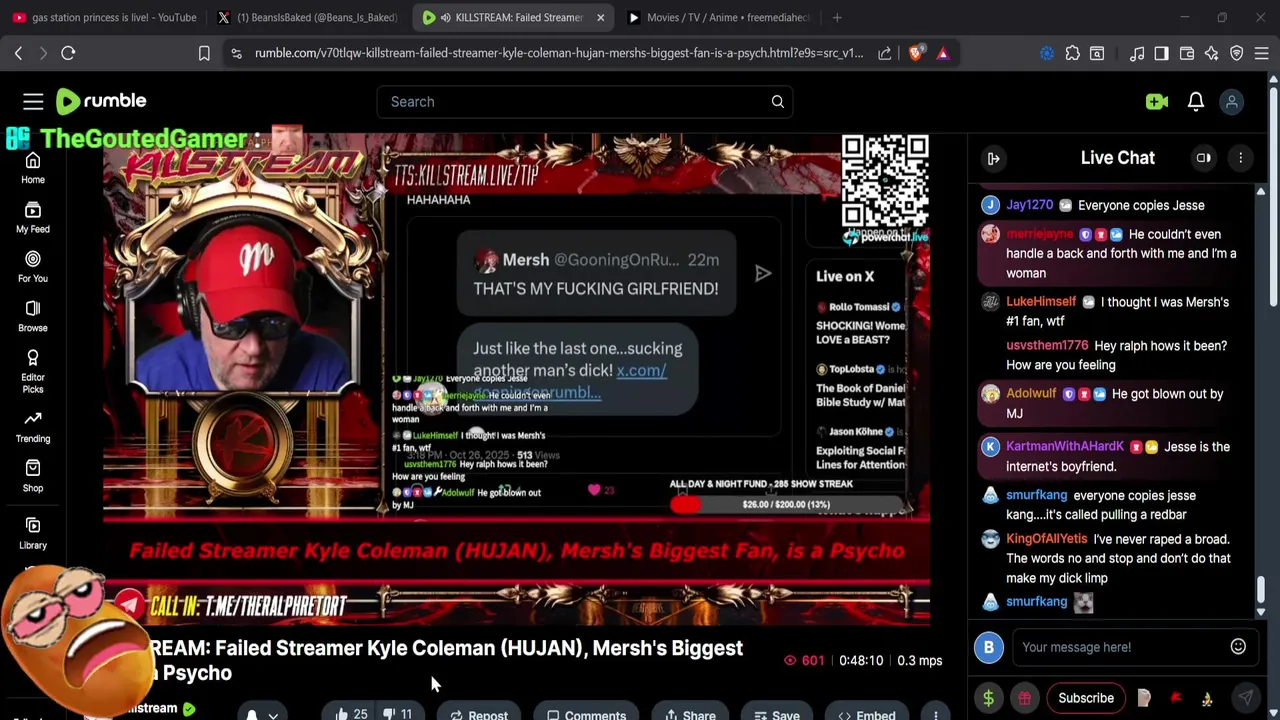
Task: Switch to the BeansIsBaked X tab
Action: click(x=307, y=17)
